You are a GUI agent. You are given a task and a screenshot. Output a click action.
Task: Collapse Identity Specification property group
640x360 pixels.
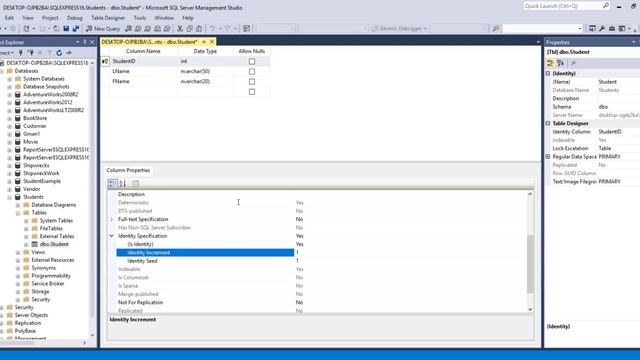tap(111, 236)
